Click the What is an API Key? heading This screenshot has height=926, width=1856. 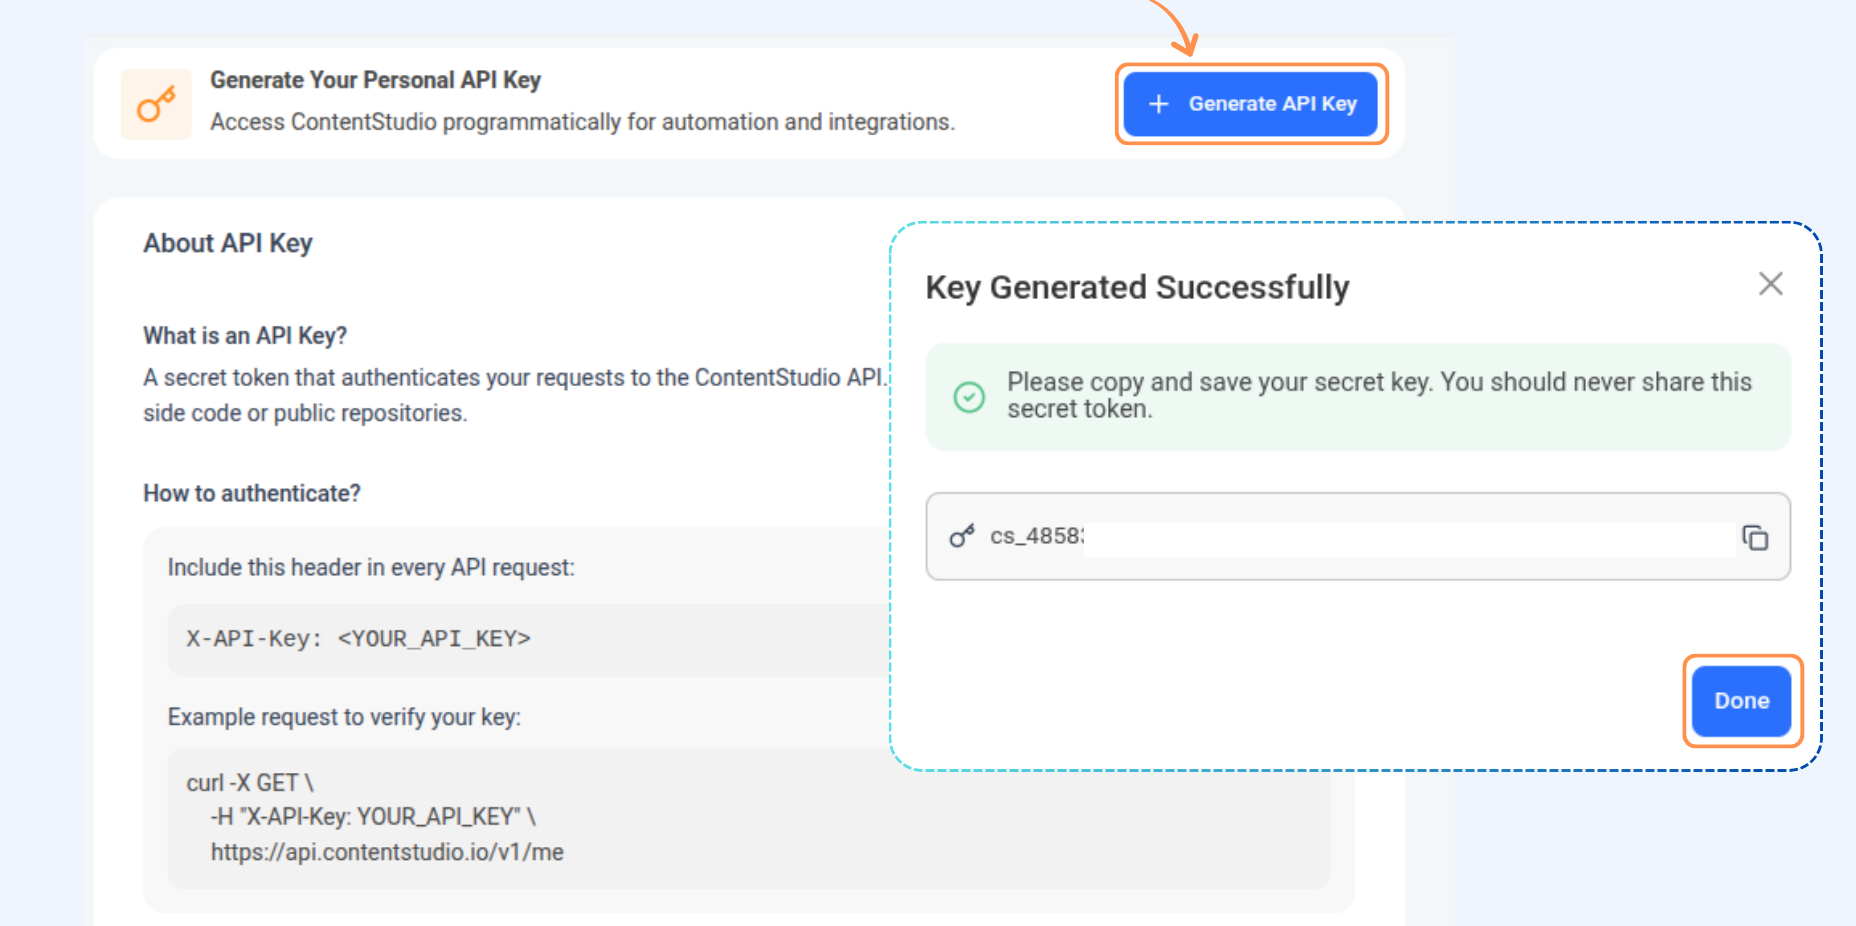click(x=245, y=336)
